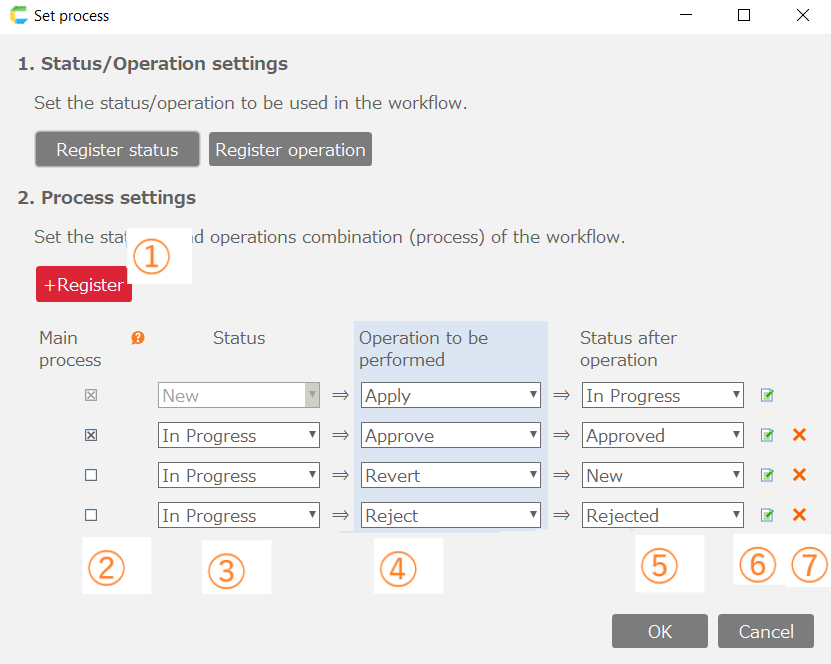Delete the Revert process row
The width and height of the screenshot is (831, 664).
(799, 475)
